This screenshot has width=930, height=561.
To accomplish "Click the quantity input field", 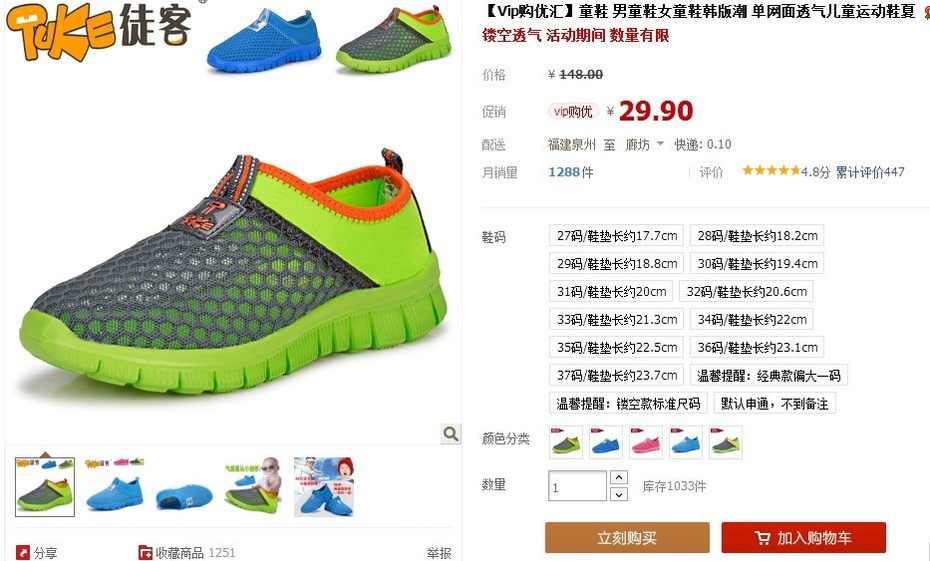I will (577, 486).
